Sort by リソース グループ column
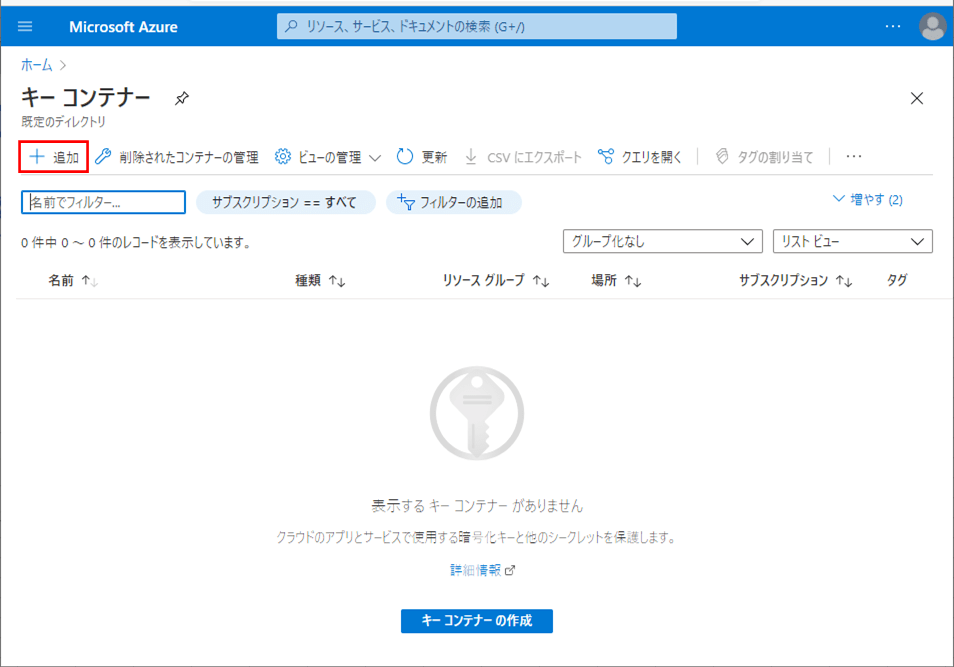This screenshot has height=667, width=954. pyautogui.click(x=496, y=281)
